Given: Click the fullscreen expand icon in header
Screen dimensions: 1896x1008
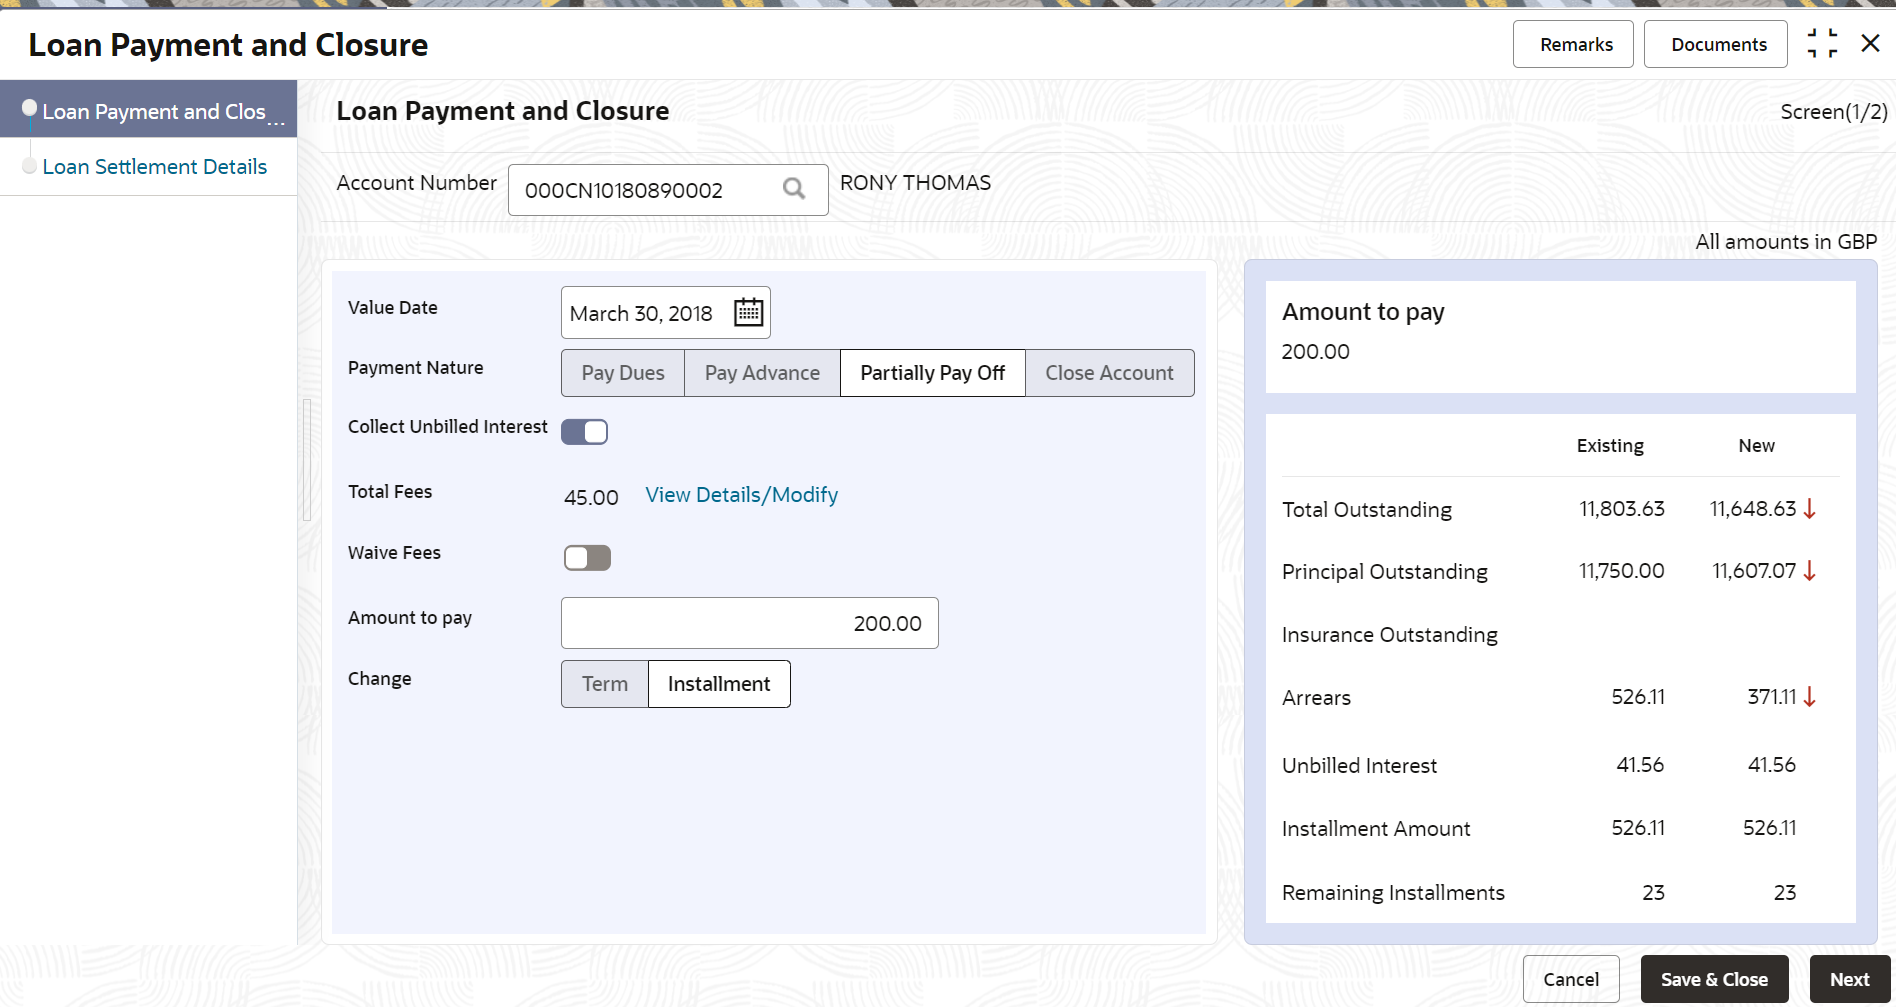Looking at the screenshot, I should (1822, 44).
